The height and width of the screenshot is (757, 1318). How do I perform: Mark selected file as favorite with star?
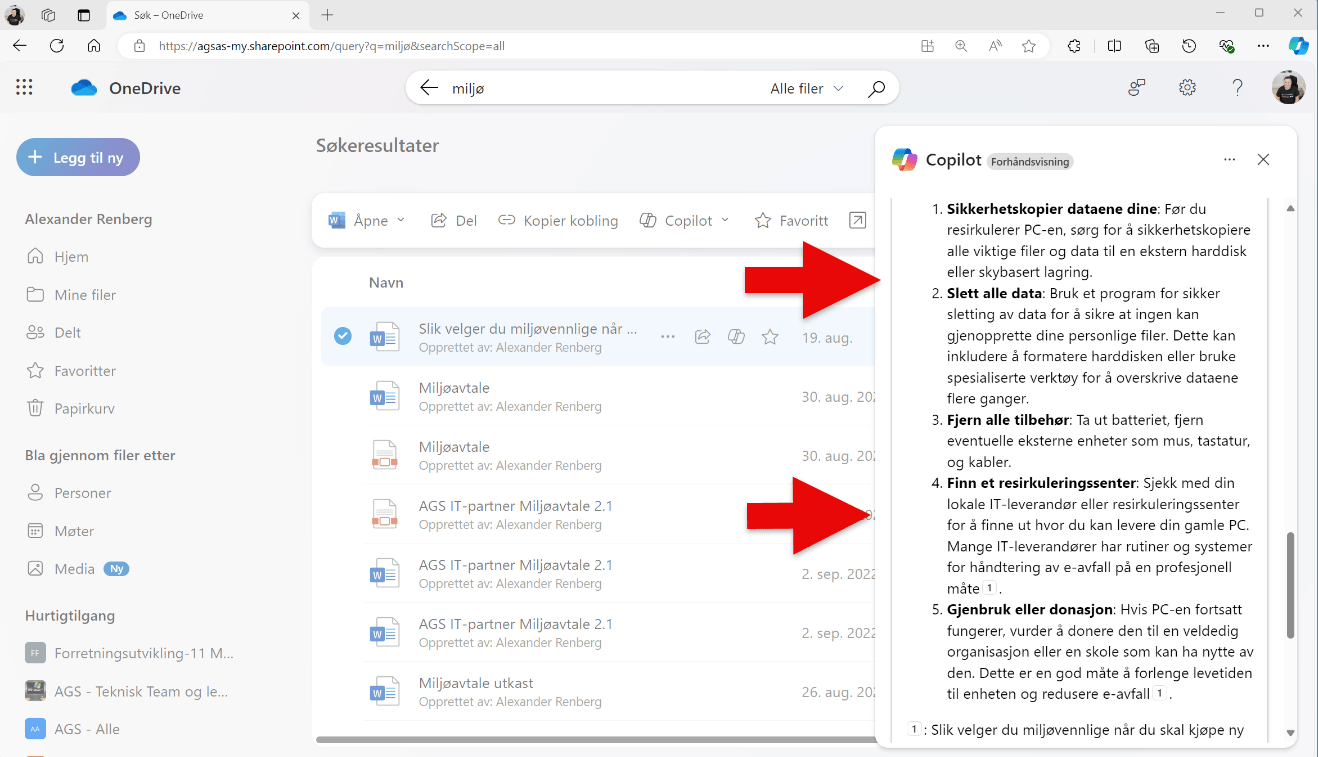[x=770, y=337]
